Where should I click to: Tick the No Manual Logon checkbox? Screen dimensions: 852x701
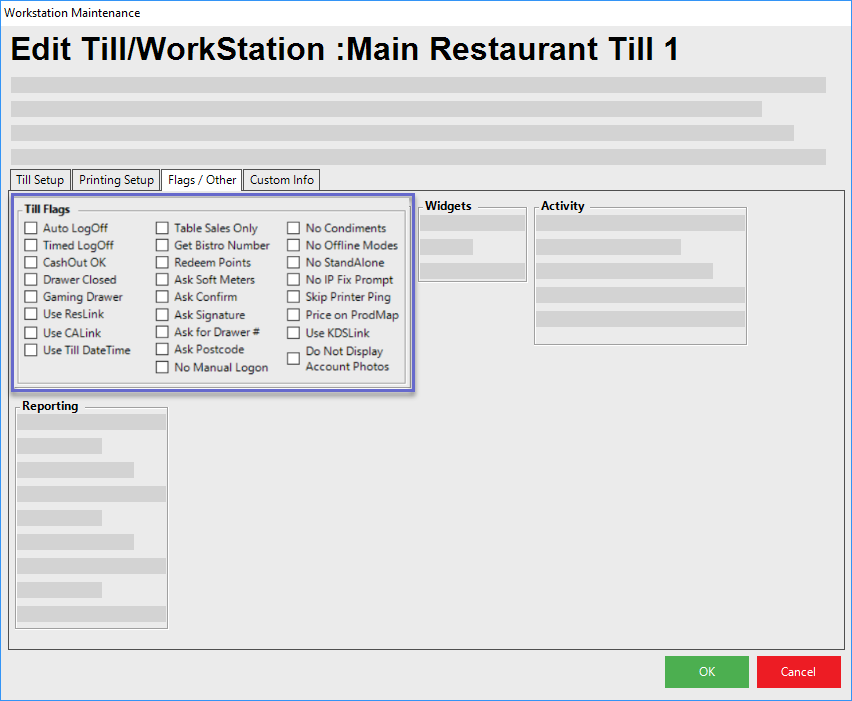tap(162, 367)
